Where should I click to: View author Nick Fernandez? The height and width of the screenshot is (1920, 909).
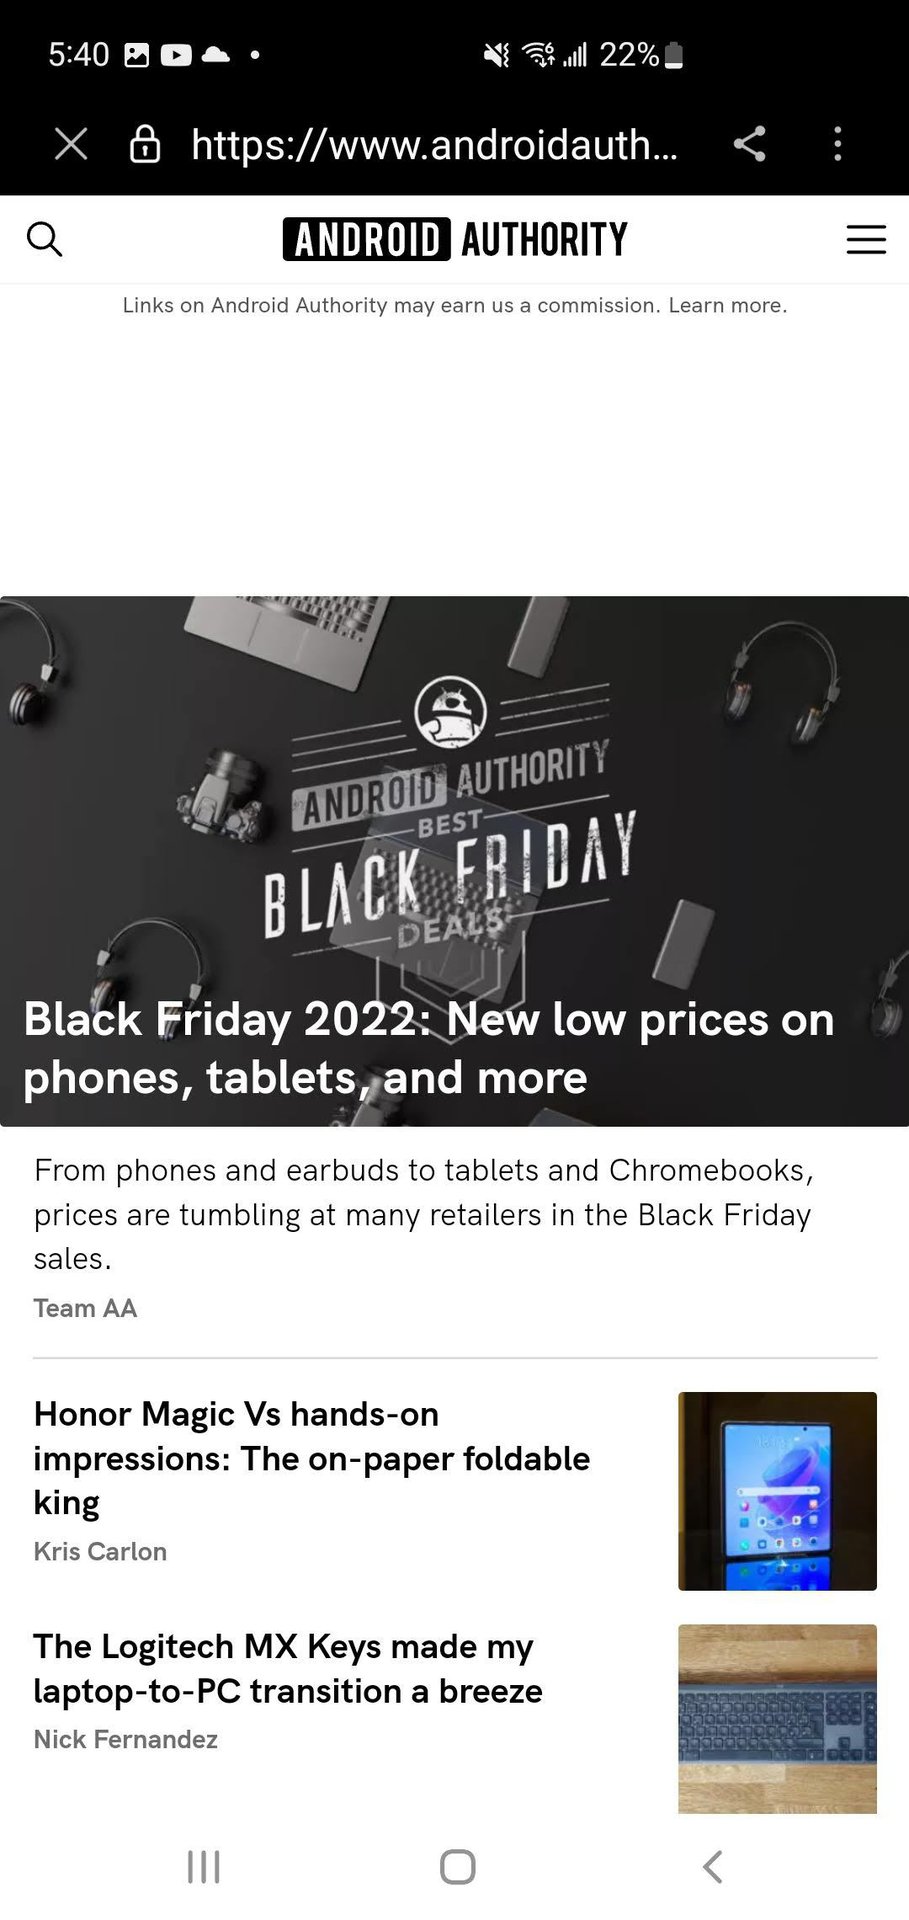pyautogui.click(x=125, y=1739)
